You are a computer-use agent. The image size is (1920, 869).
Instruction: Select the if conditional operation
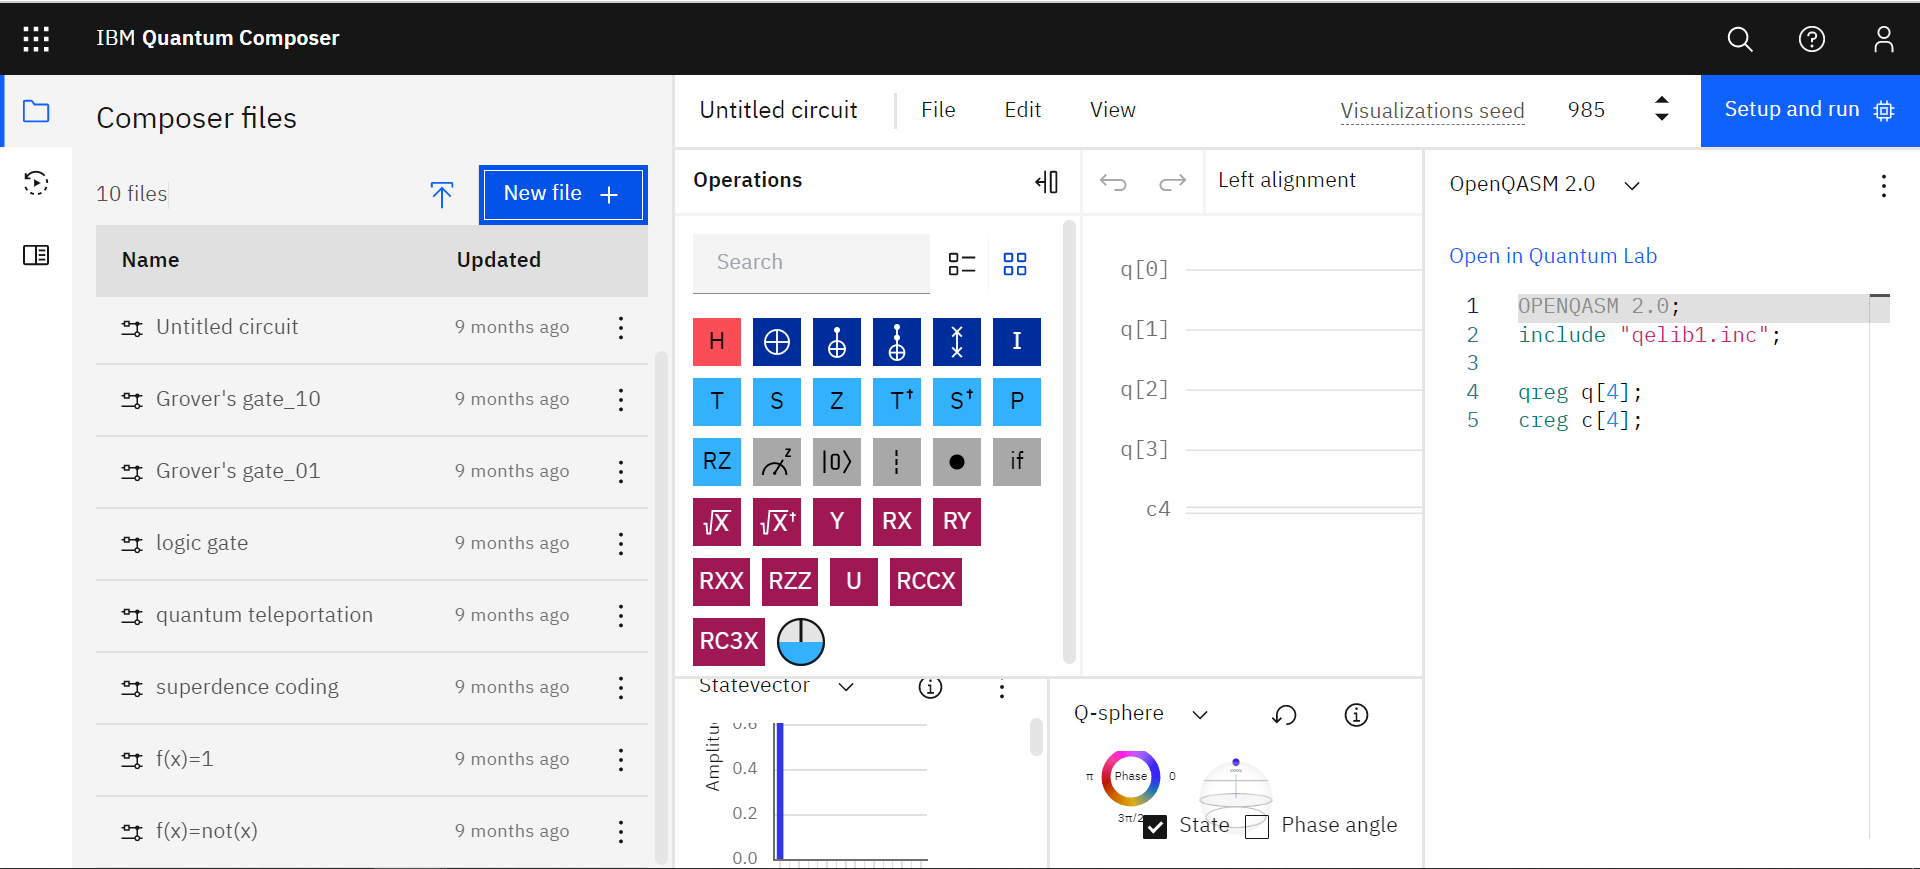[x=1017, y=462]
